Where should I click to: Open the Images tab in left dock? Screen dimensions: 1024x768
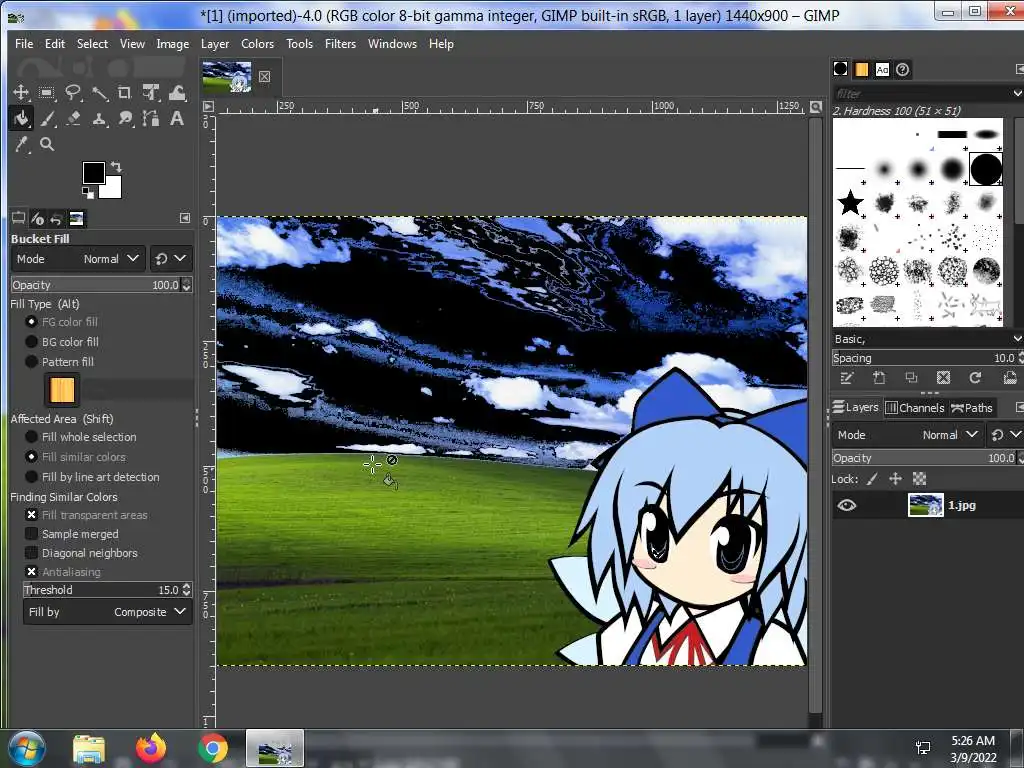[x=76, y=218]
